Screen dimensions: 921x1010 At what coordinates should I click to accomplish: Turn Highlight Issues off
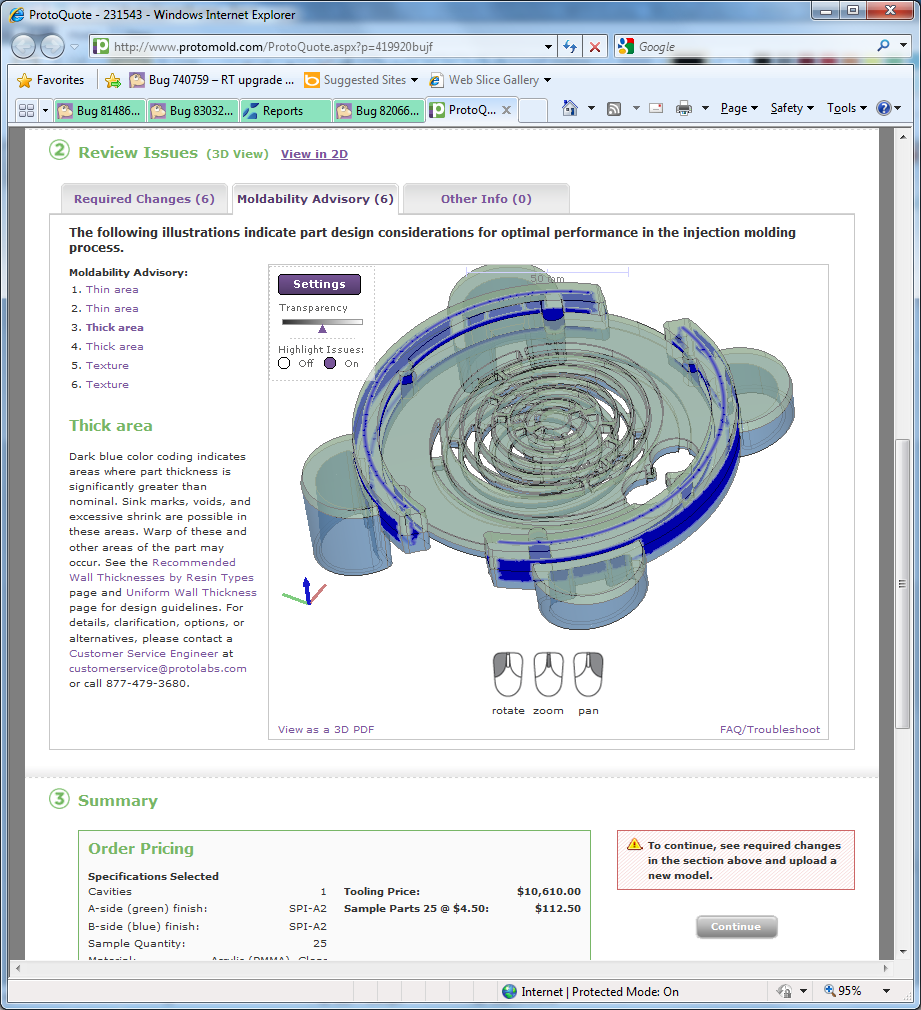pos(285,363)
